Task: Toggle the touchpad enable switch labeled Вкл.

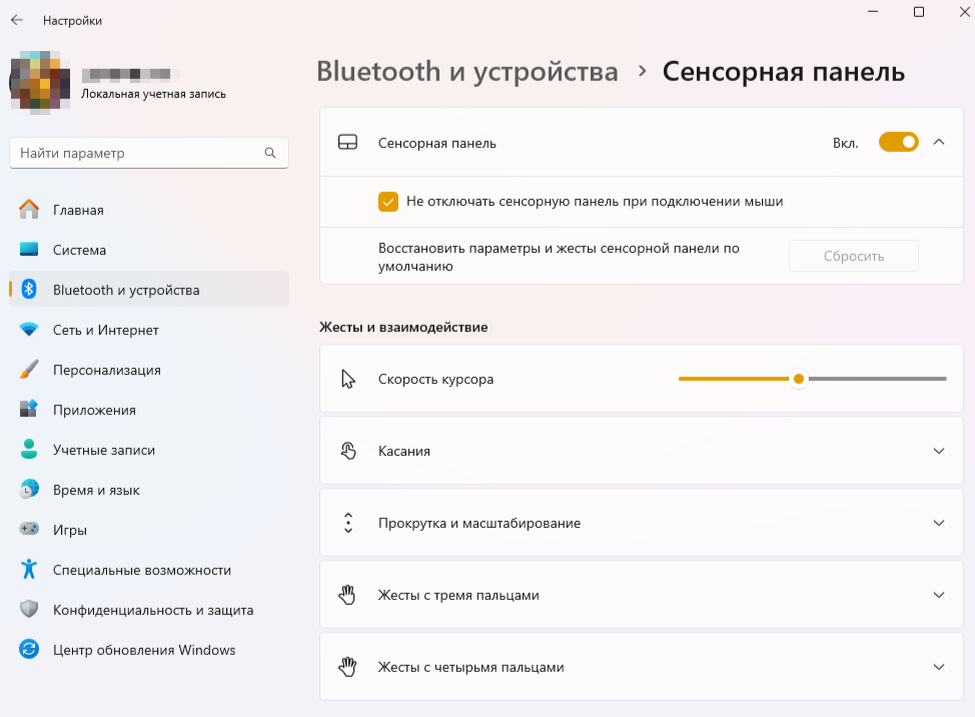Action: point(898,142)
